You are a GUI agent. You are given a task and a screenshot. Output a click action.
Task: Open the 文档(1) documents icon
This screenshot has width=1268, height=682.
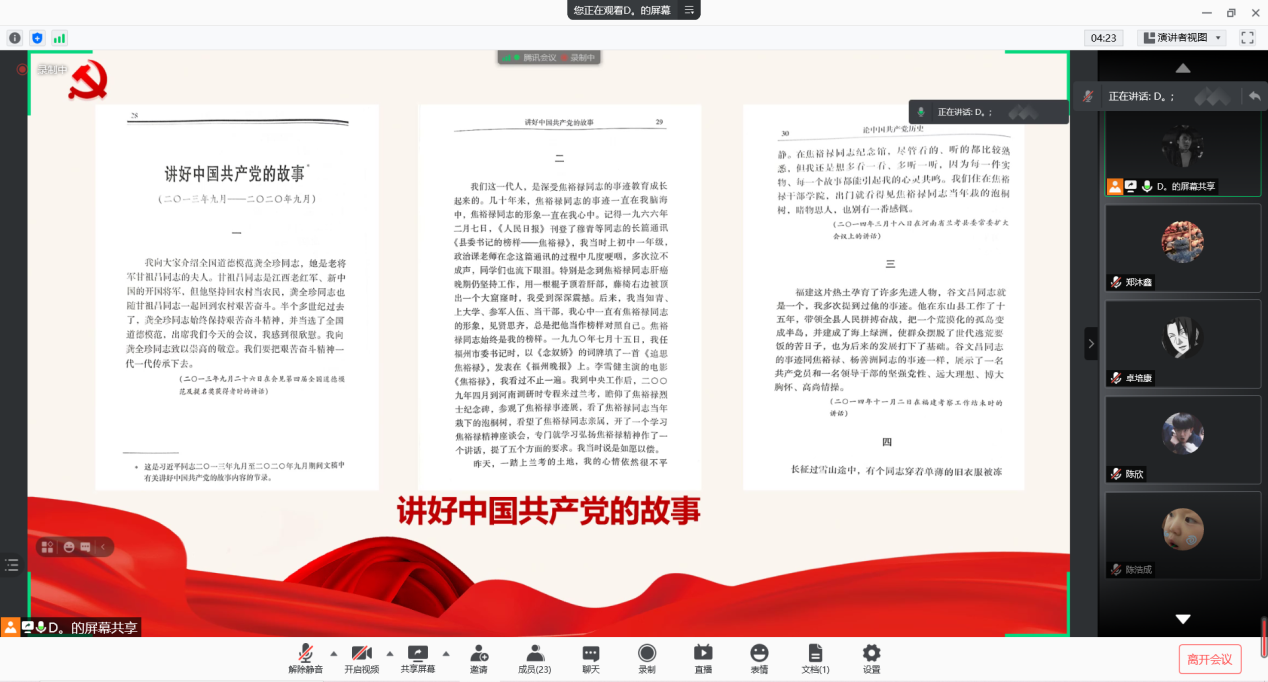[x=815, y=658]
